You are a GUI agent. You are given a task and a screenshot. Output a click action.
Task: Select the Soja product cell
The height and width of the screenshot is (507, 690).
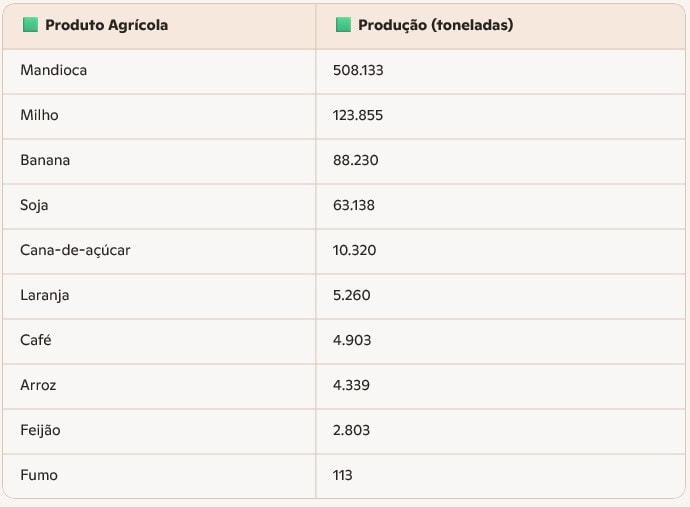(34, 205)
